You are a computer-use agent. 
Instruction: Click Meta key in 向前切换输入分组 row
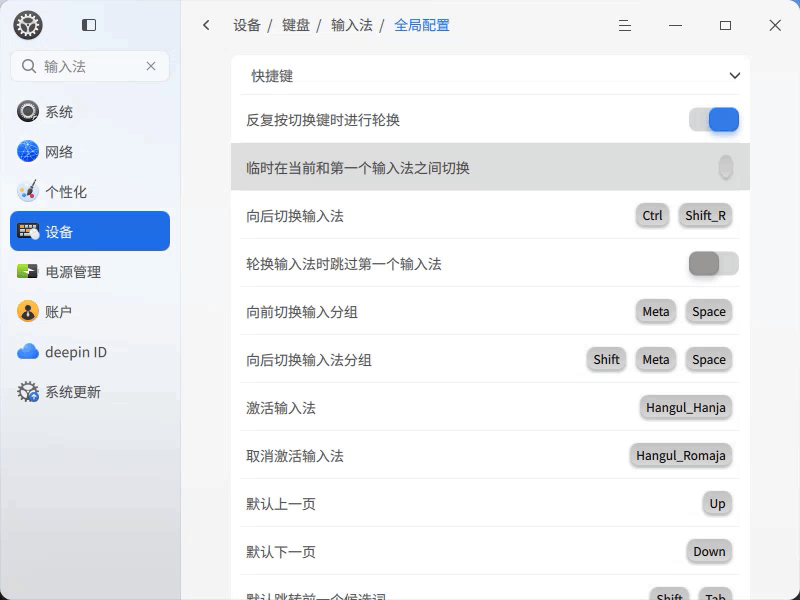656,311
